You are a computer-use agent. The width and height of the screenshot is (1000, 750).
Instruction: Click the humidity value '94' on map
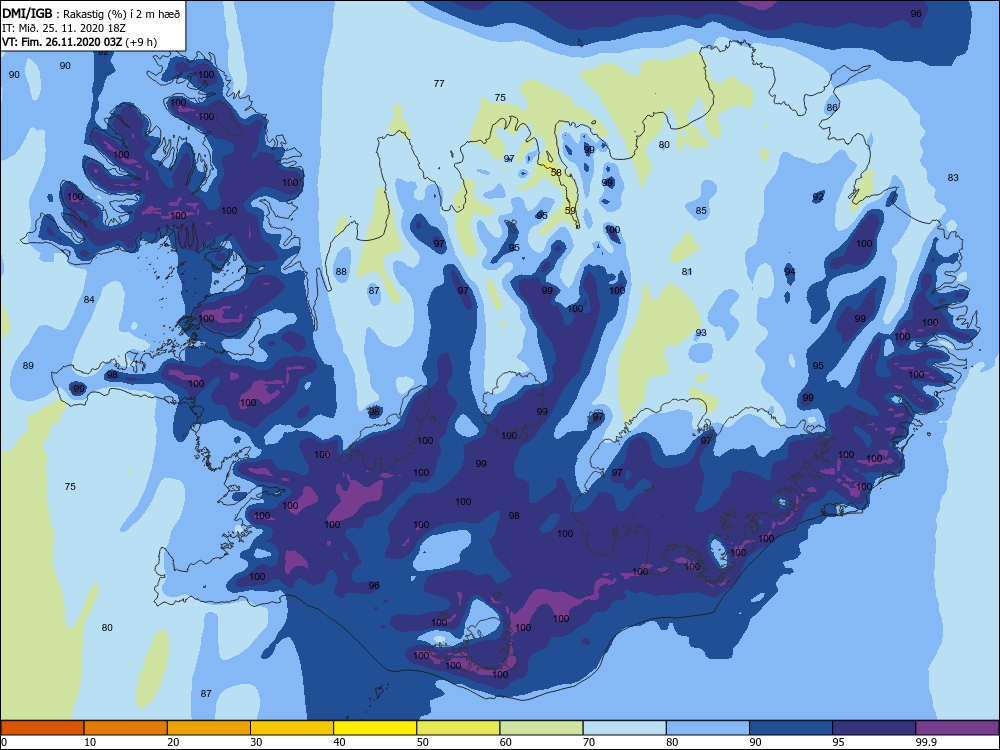click(x=790, y=272)
